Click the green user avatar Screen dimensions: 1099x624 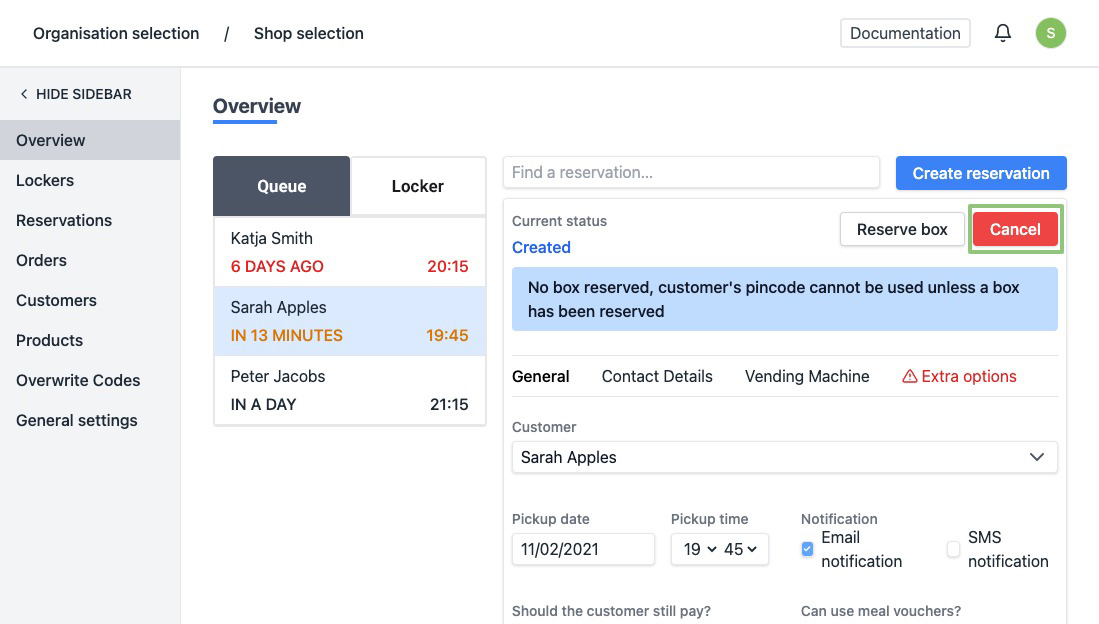(x=1050, y=33)
